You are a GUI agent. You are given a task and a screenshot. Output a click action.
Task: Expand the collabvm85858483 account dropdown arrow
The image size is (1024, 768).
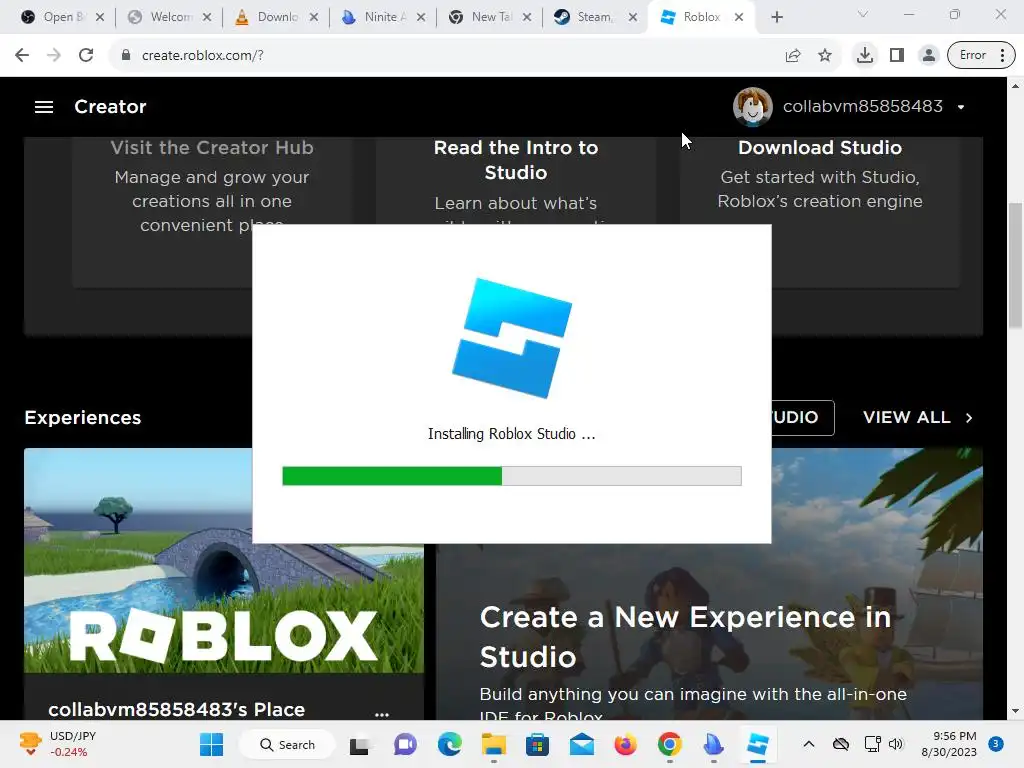(961, 107)
